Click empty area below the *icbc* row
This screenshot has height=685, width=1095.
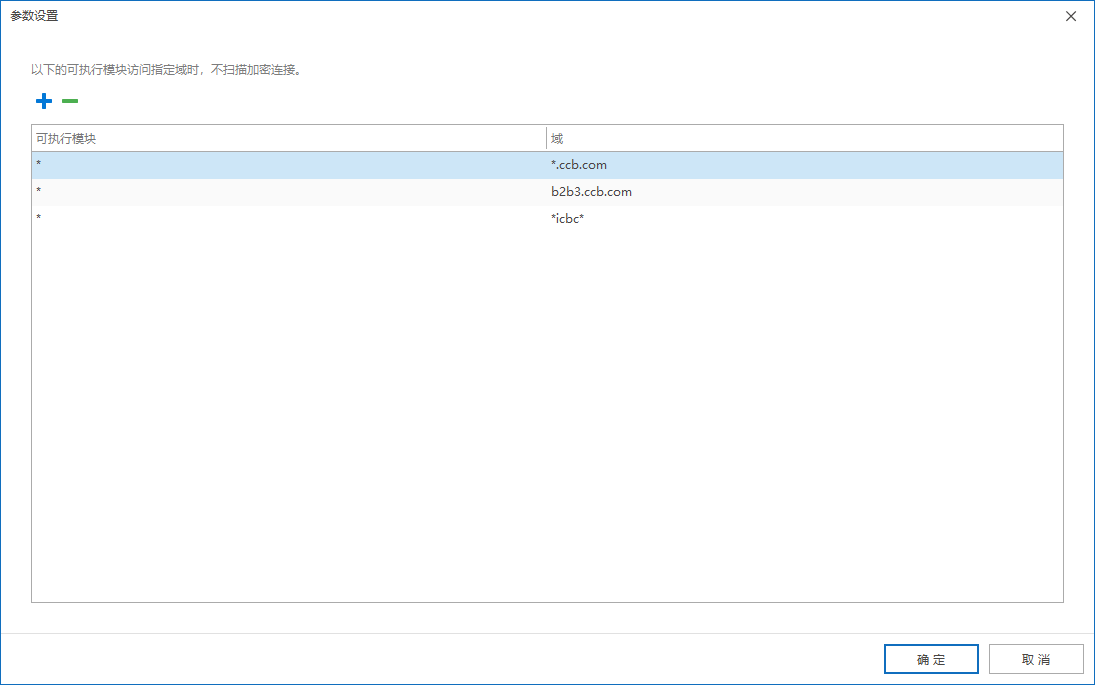tap(546, 400)
